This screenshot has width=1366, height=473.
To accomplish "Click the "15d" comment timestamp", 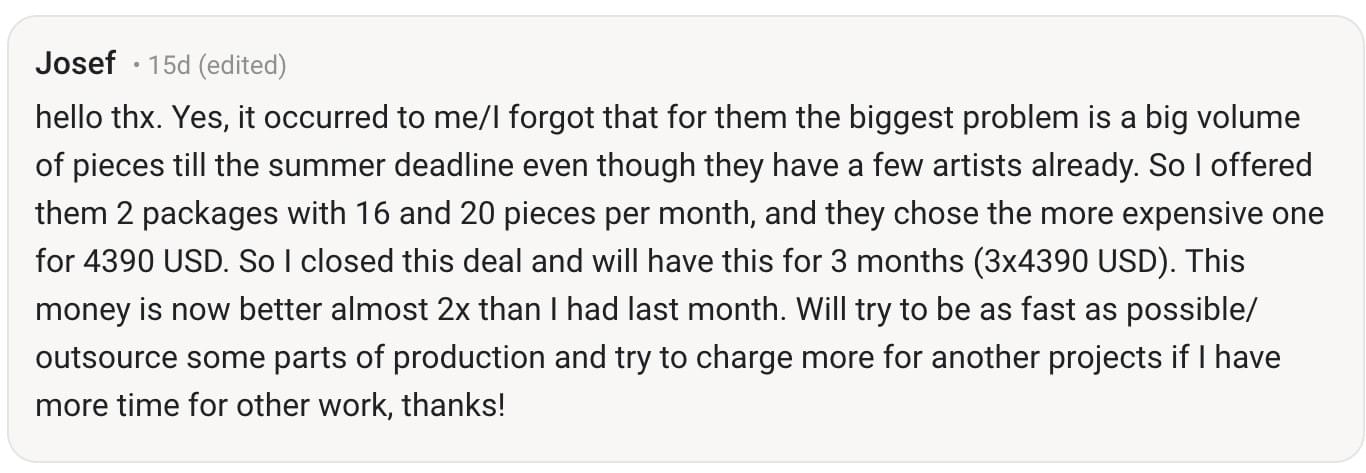I will point(169,67).
